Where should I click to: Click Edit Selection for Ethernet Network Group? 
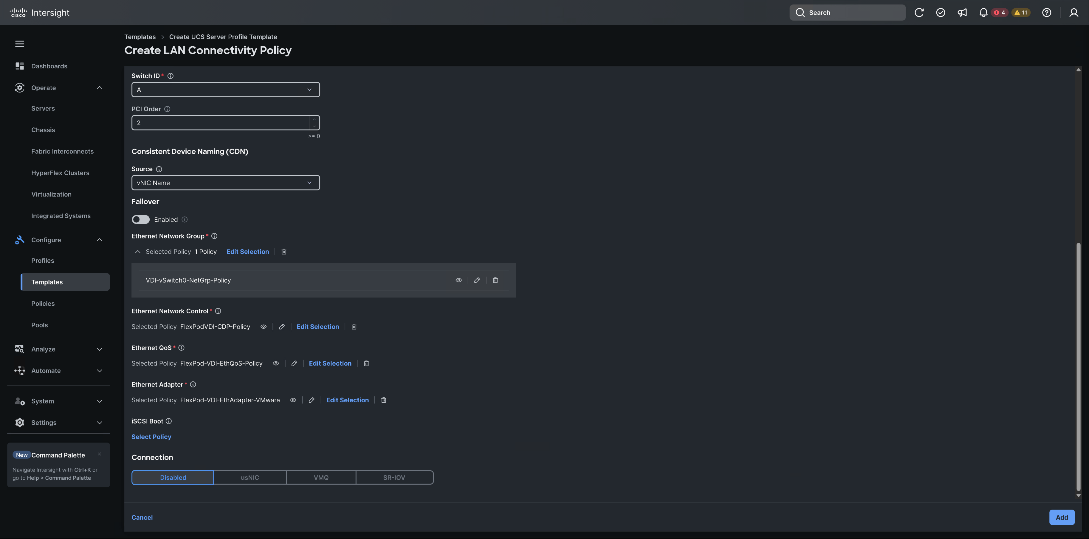click(x=248, y=251)
